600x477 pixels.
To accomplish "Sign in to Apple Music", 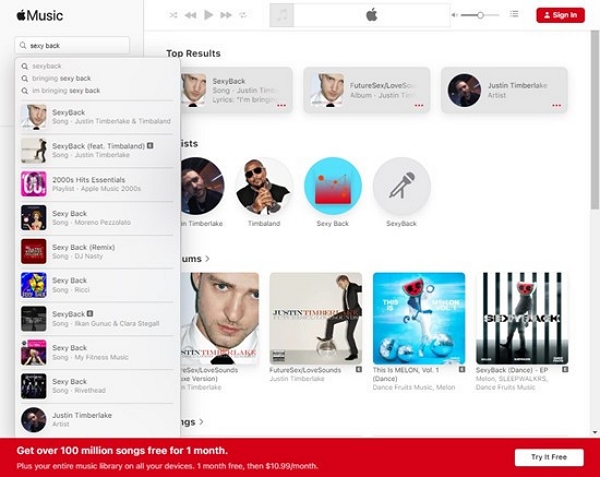I will [x=560, y=15].
